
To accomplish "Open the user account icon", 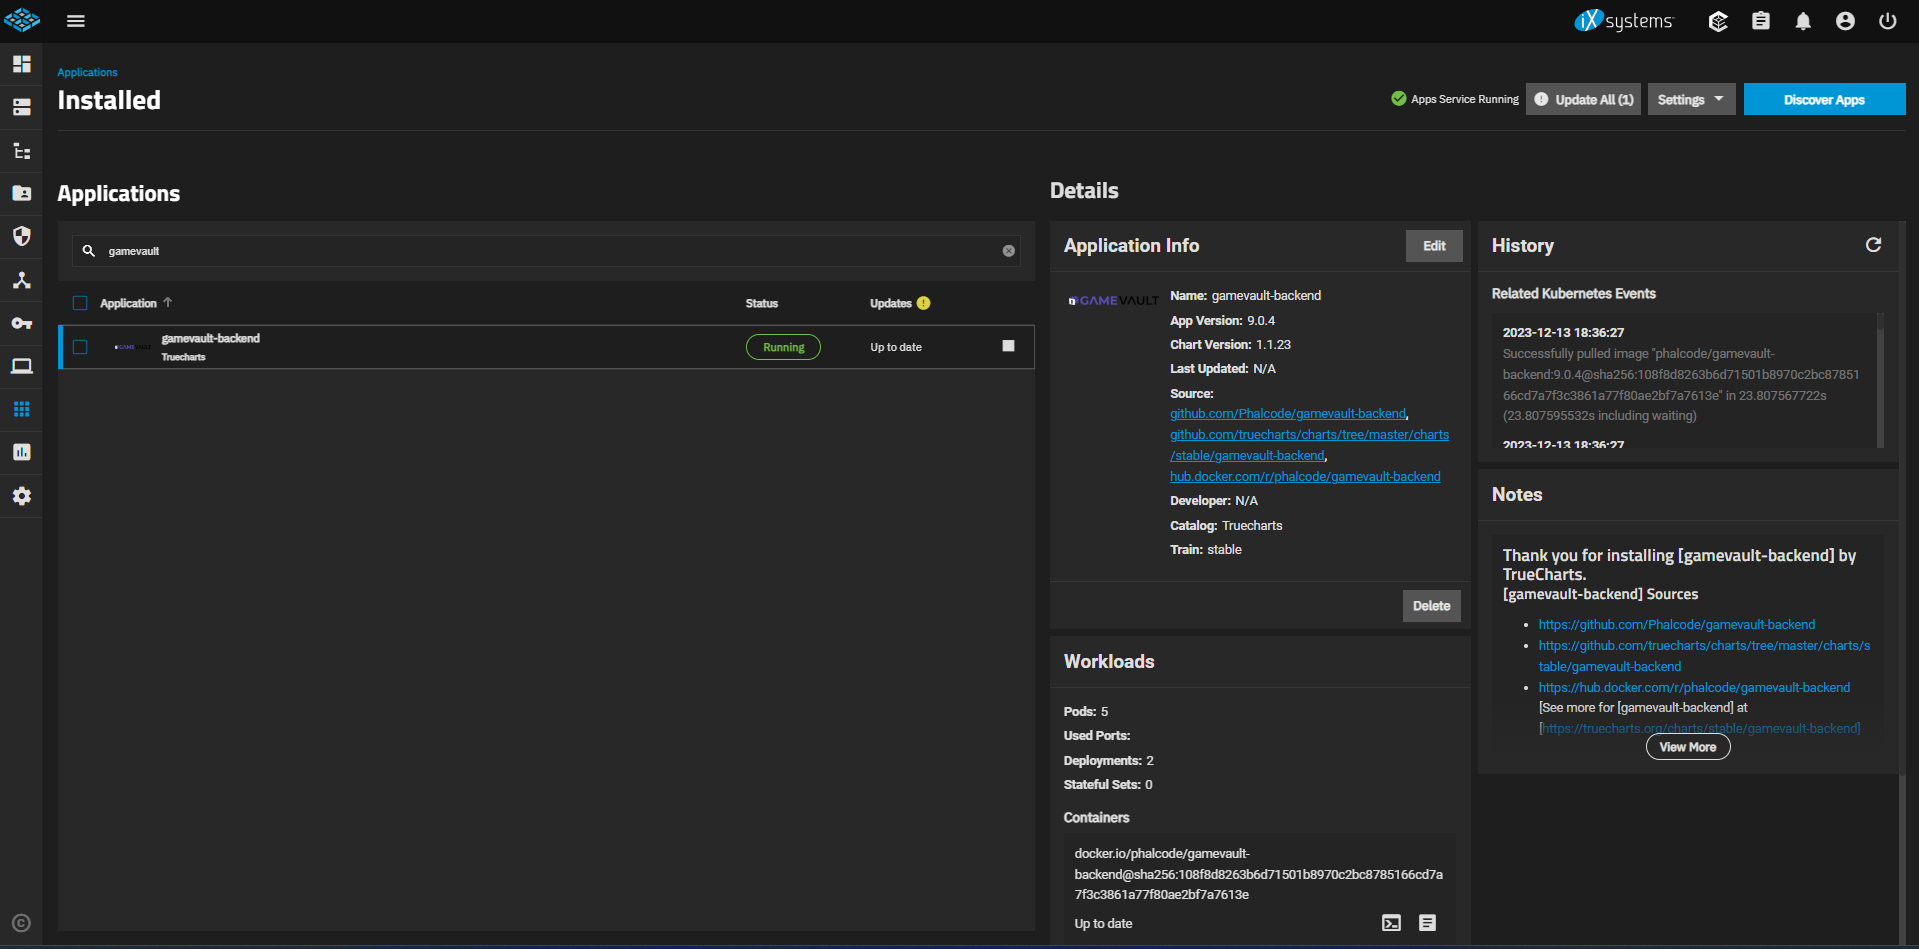I will pyautogui.click(x=1845, y=21).
